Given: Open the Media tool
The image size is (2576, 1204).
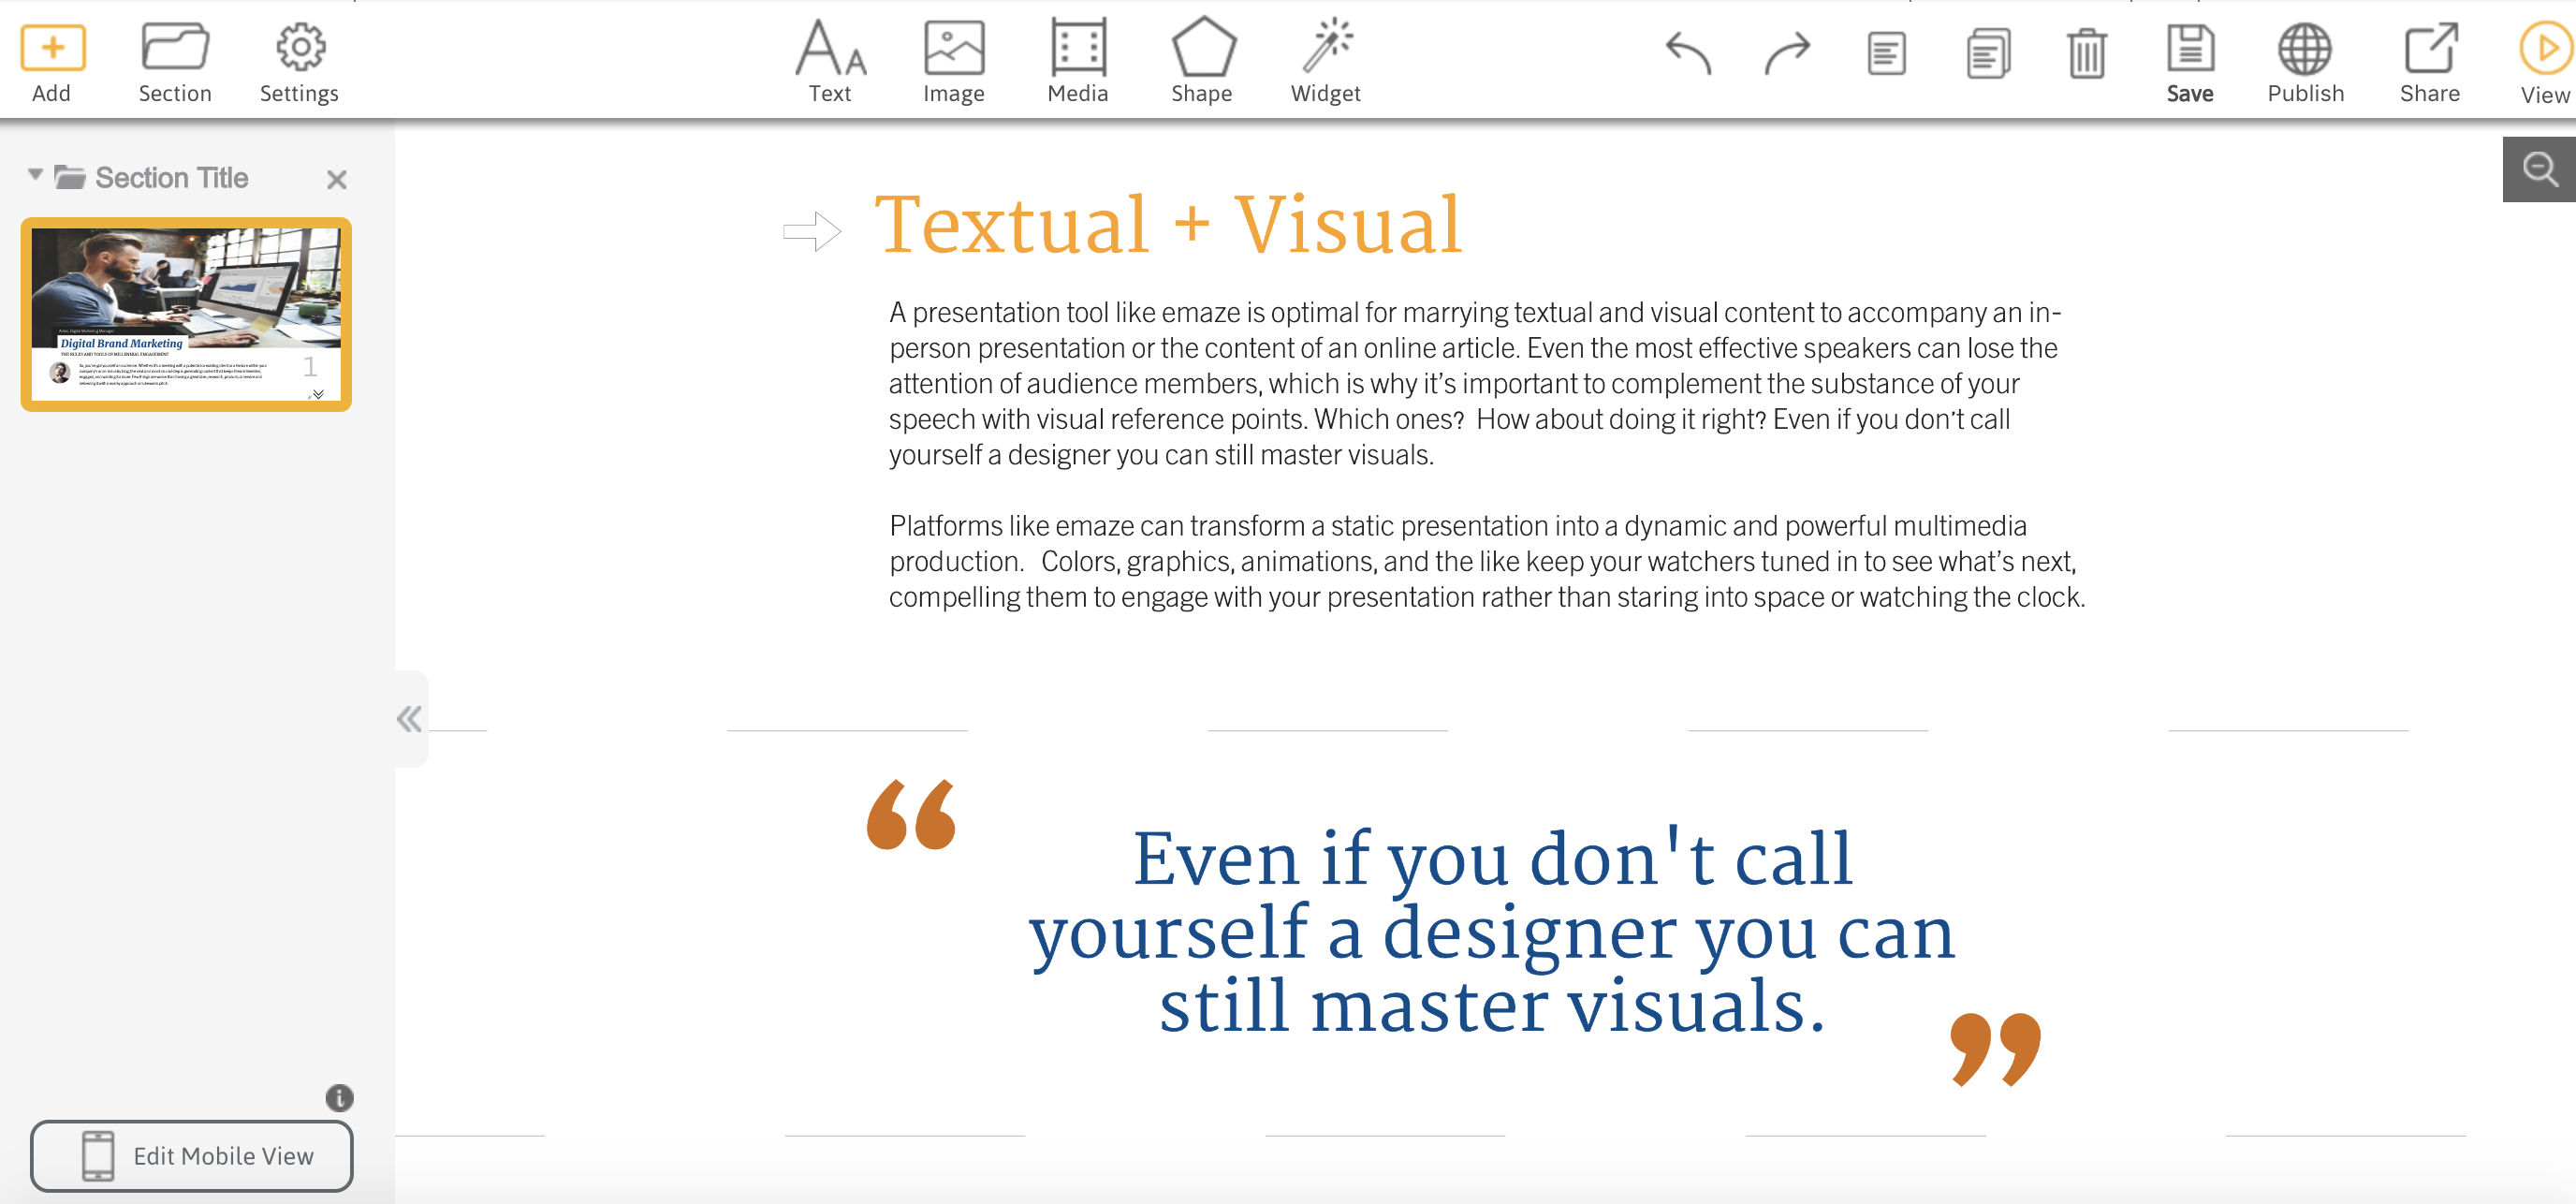Looking at the screenshot, I should click(x=1077, y=49).
